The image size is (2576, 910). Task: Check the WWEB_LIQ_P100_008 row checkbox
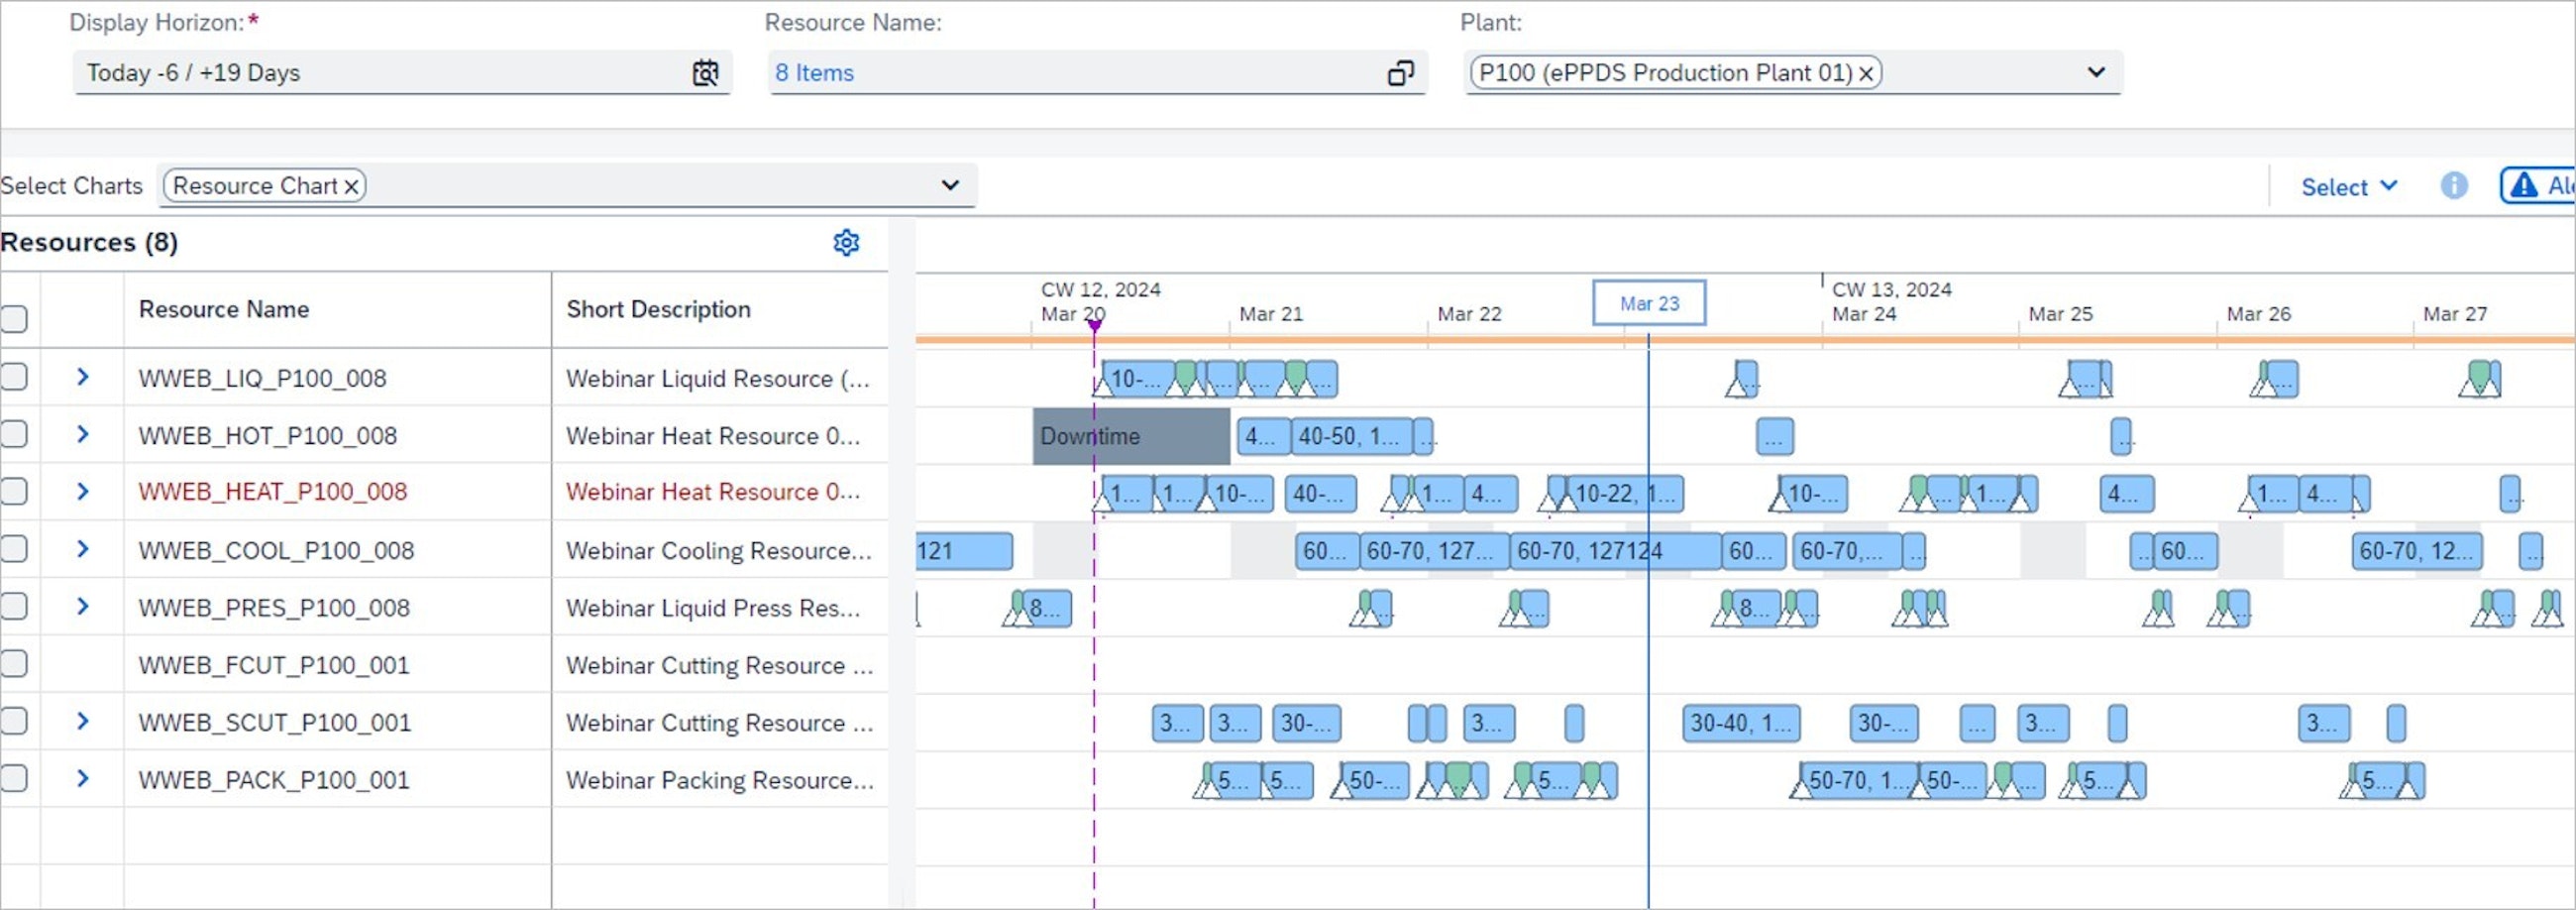(15, 377)
